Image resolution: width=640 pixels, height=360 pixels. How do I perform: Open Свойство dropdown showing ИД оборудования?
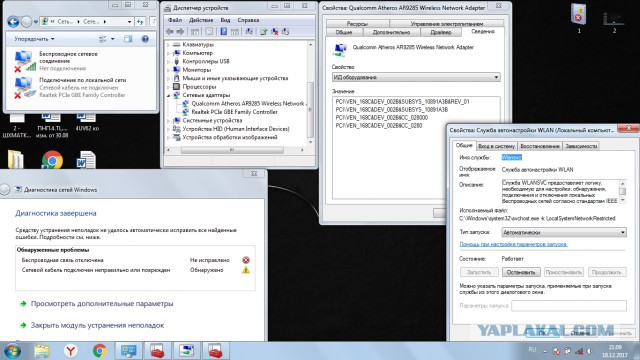click(416, 77)
